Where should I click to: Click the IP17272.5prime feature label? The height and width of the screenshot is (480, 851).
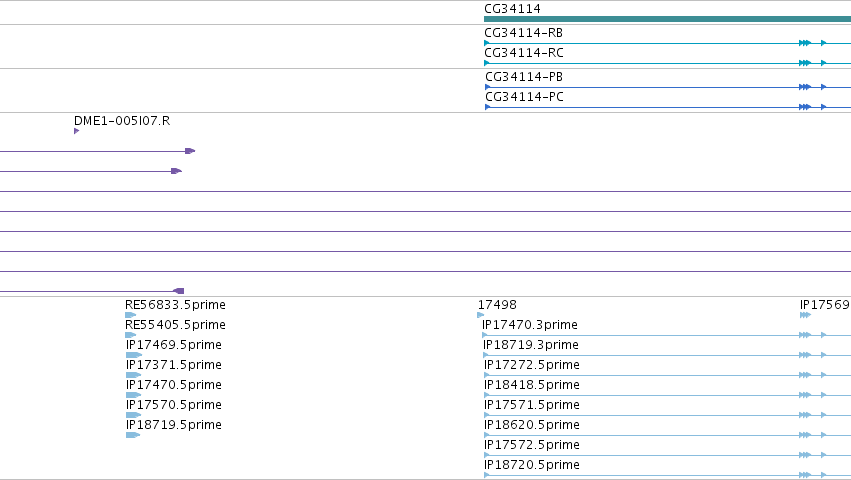click(x=531, y=364)
